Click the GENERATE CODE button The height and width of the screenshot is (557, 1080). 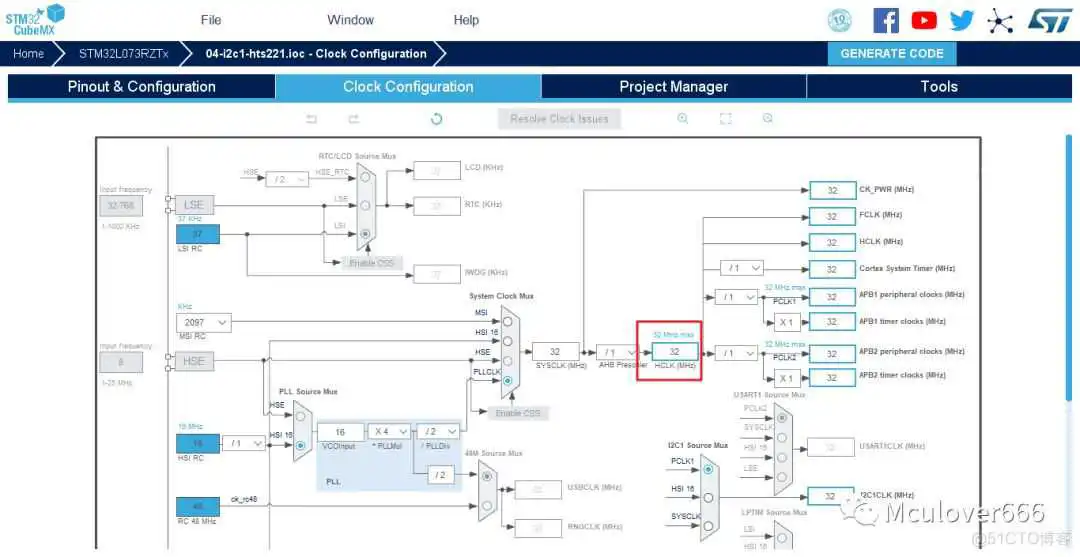(x=892, y=54)
